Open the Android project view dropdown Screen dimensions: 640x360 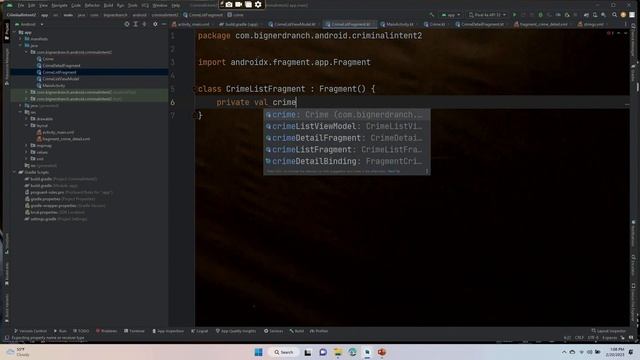(x=29, y=24)
